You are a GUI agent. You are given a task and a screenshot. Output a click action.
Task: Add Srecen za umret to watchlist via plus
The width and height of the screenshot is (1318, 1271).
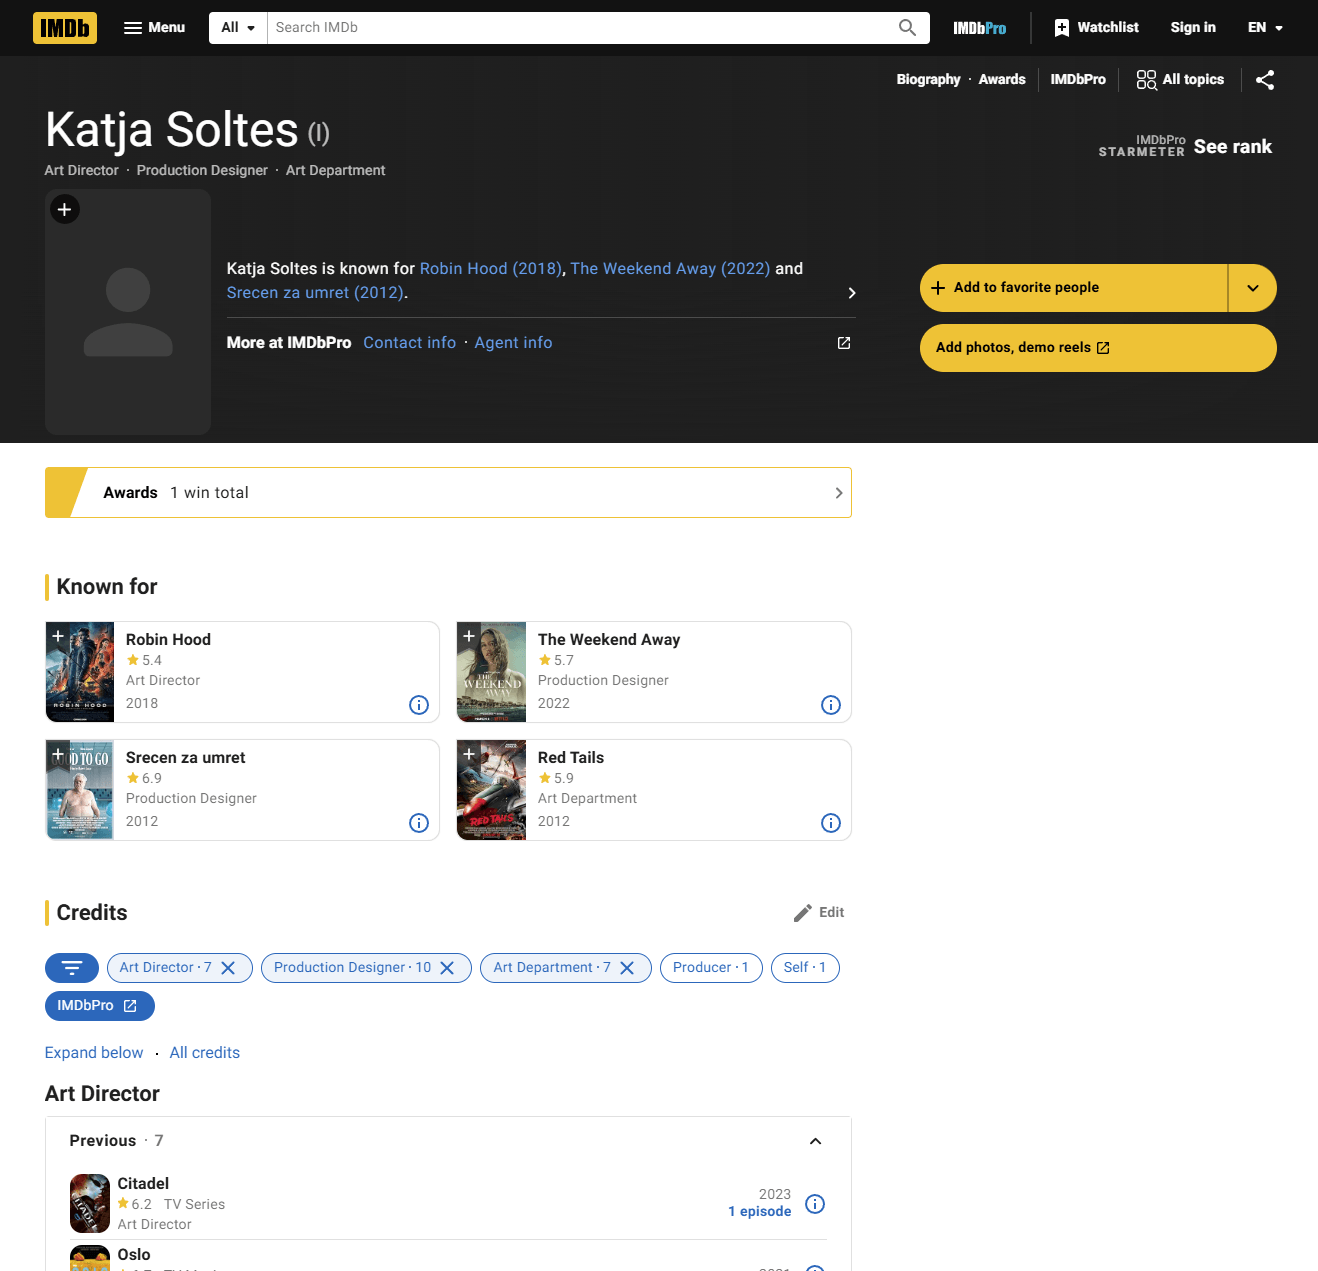click(x=58, y=754)
